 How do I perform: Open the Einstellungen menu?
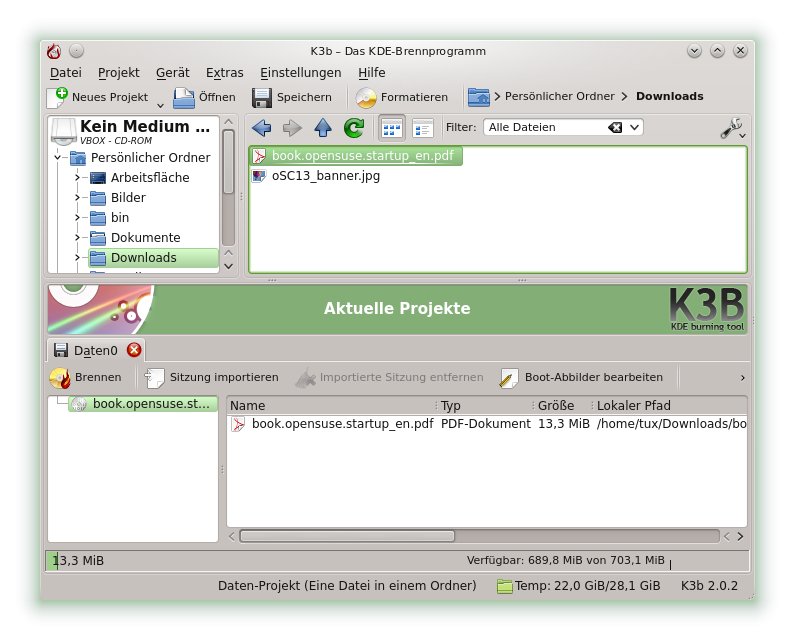pos(300,73)
